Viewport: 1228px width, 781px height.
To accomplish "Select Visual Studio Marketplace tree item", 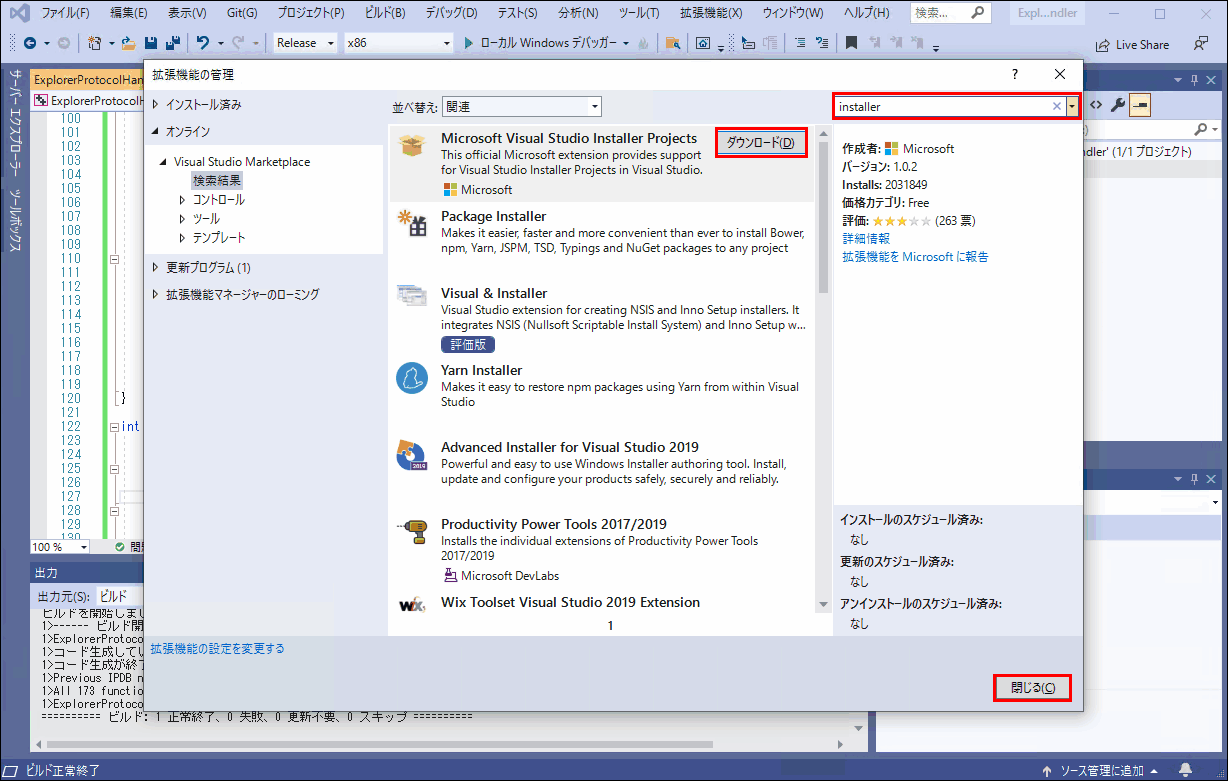I will tap(242, 162).
